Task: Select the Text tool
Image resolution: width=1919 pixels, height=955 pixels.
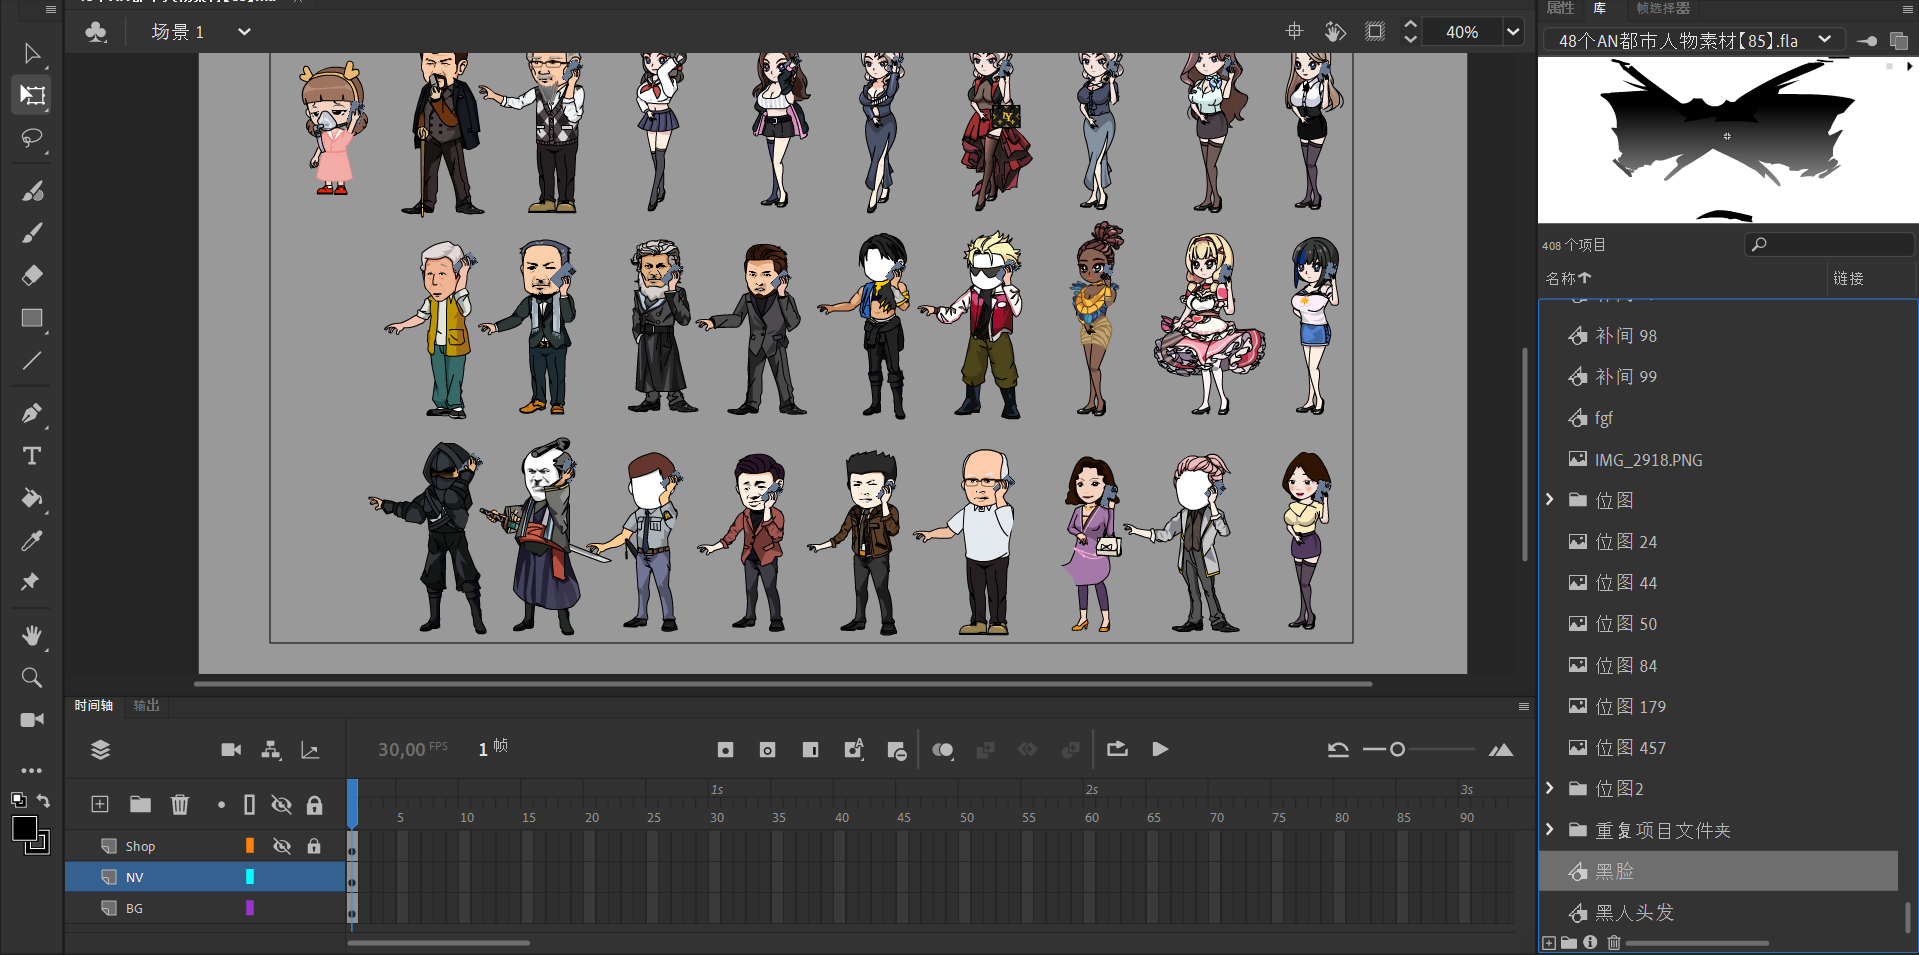Action: click(32, 456)
